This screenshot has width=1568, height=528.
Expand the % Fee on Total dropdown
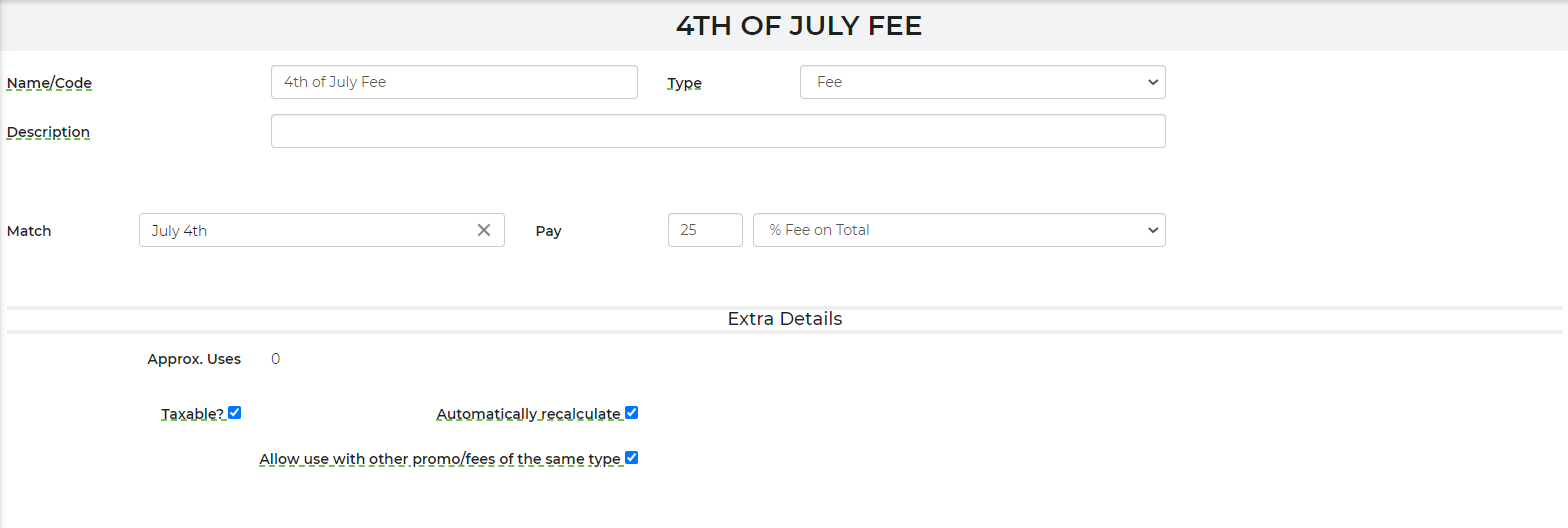point(959,230)
